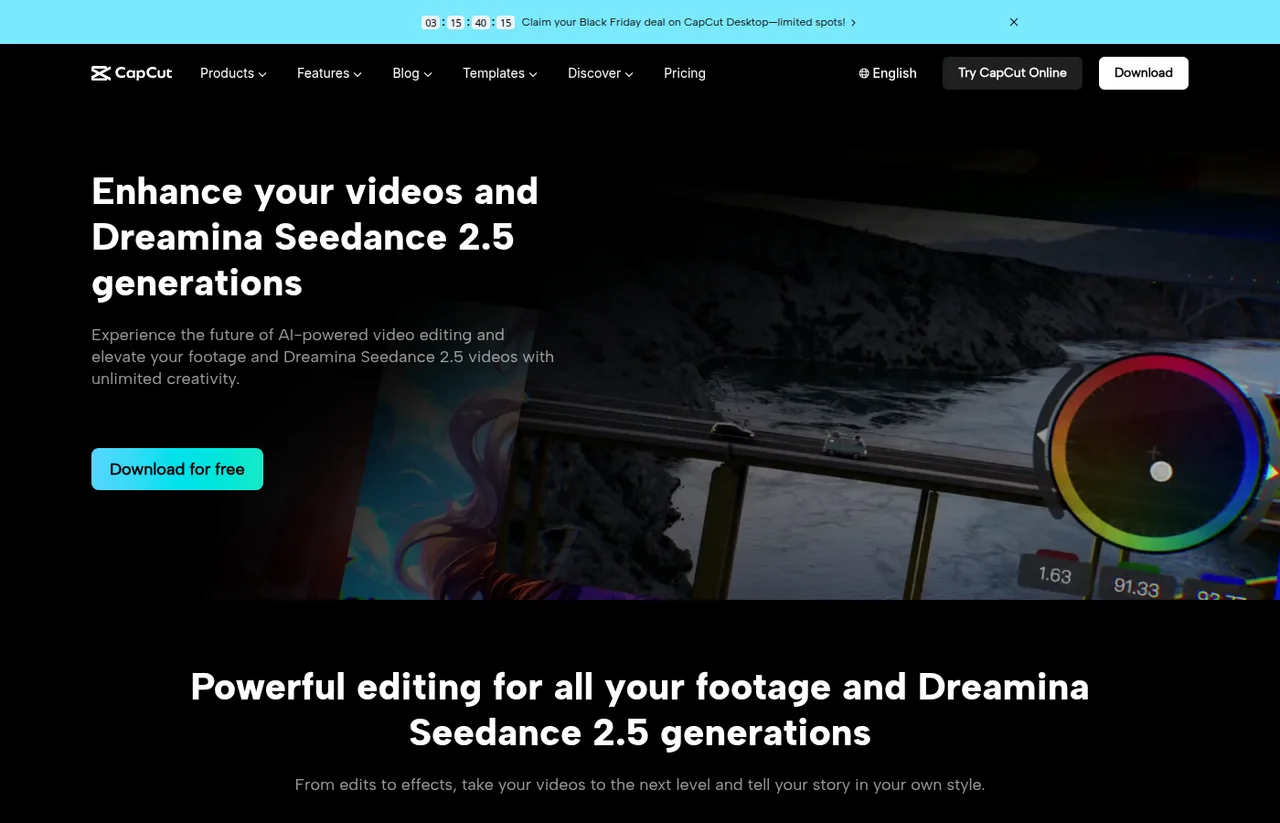1280x823 pixels.
Task: Expand the Products dropdown menu
Action: click(233, 73)
